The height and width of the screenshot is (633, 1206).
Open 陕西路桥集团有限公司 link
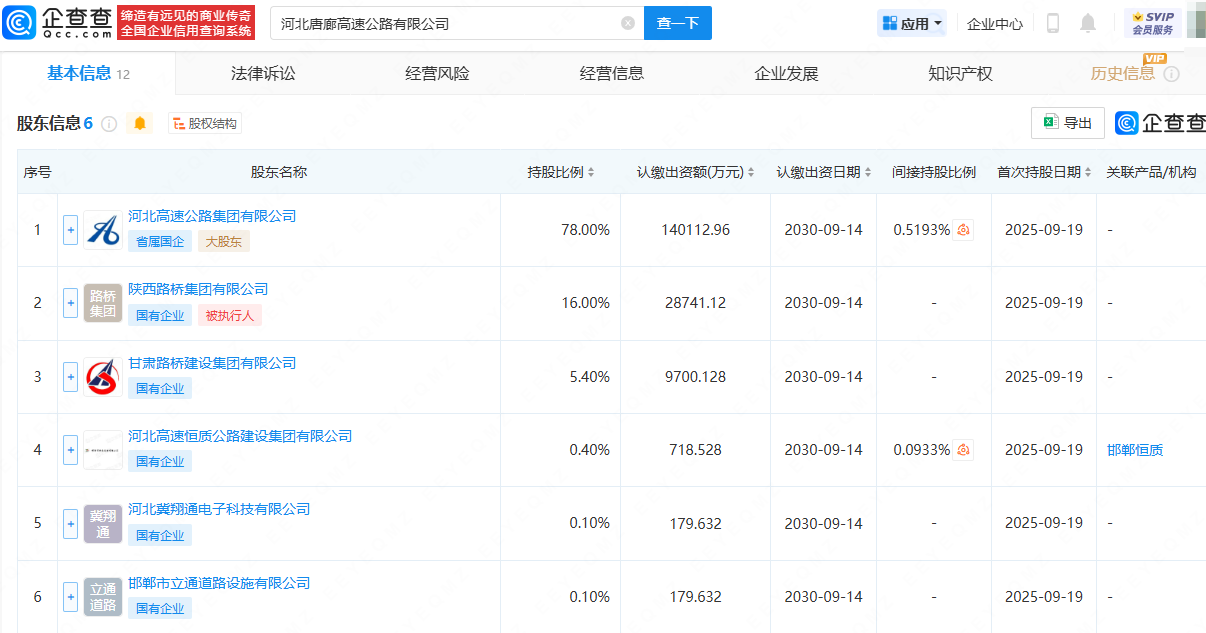(x=198, y=289)
